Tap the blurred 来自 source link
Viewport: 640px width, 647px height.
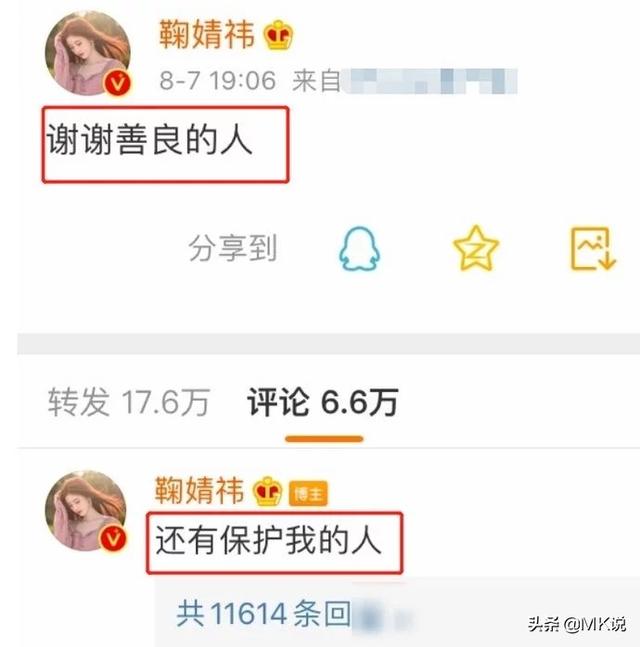[404, 80]
